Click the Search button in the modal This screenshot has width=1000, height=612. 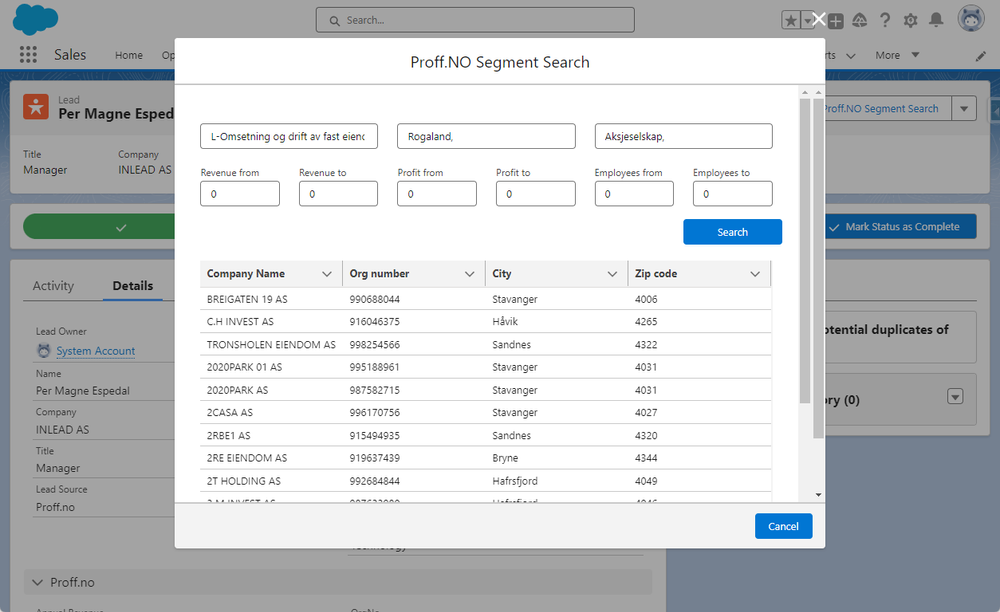(x=732, y=232)
